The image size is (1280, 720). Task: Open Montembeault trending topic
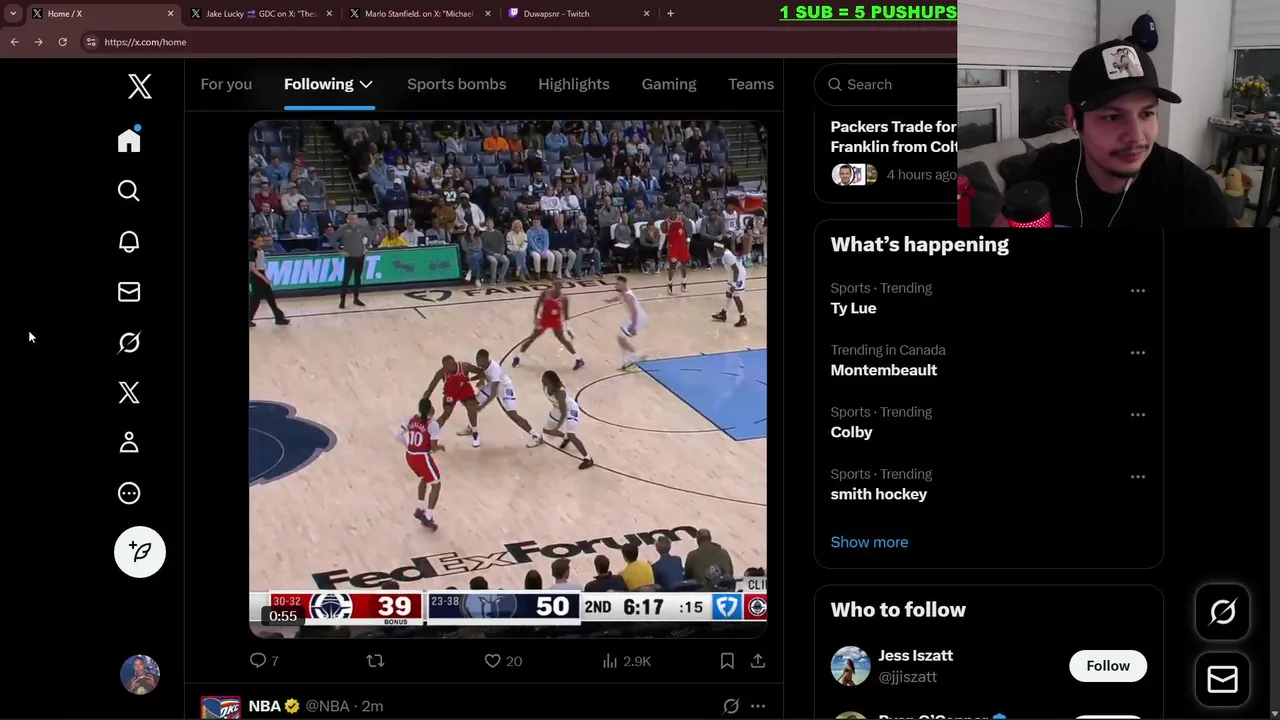884,370
